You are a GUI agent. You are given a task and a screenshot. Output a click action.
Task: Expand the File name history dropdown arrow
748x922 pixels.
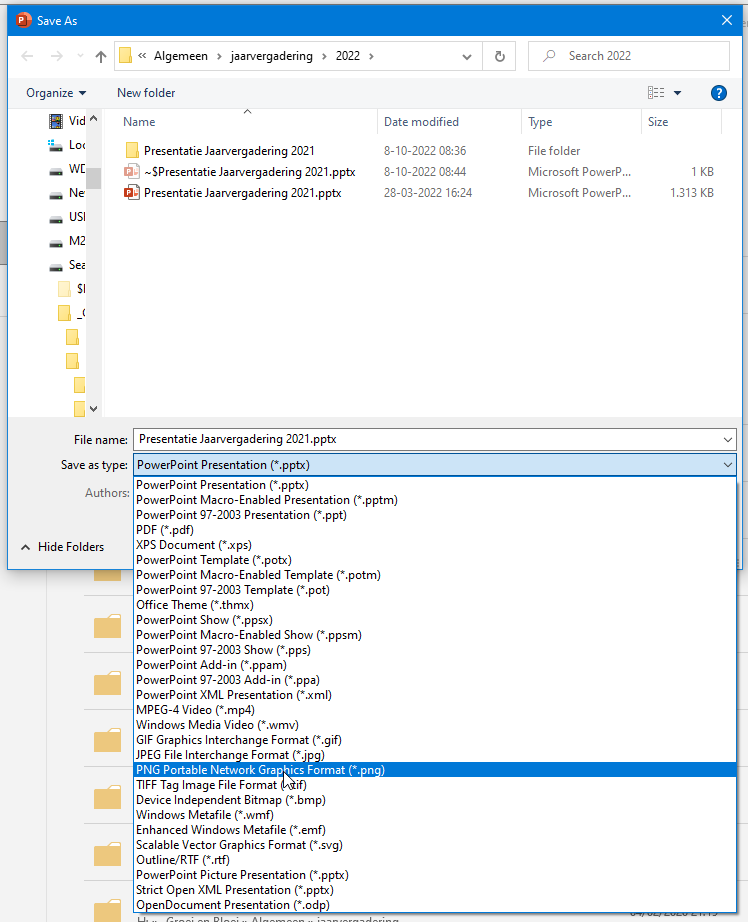pyautogui.click(x=726, y=439)
